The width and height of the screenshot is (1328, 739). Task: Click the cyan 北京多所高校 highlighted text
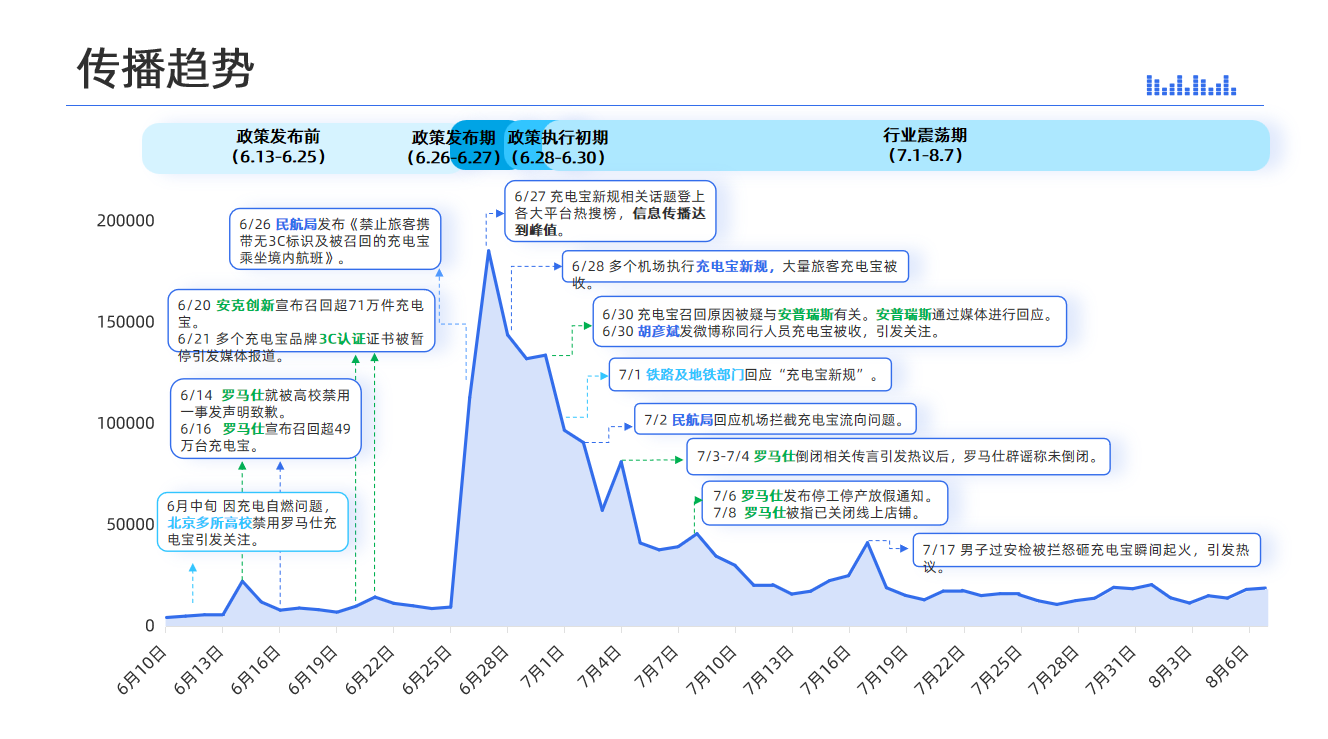coord(209,522)
